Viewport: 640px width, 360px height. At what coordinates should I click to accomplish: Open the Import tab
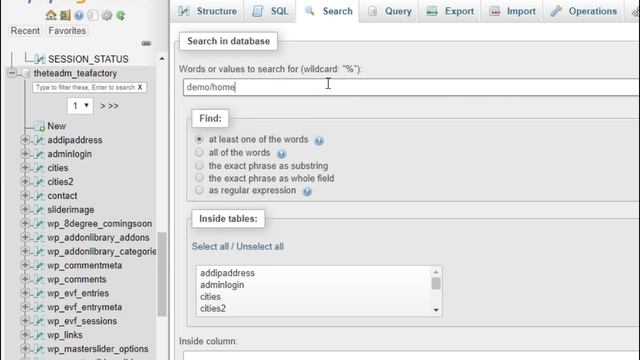(512, 11)
